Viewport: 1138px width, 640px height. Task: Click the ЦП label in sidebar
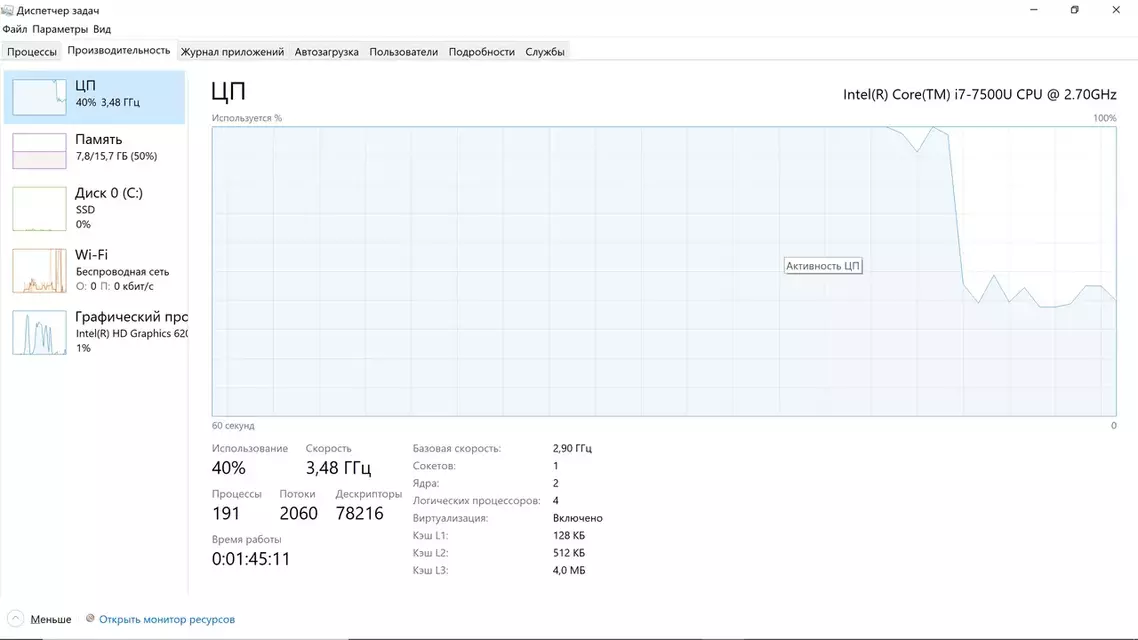[x=85, y=86]
